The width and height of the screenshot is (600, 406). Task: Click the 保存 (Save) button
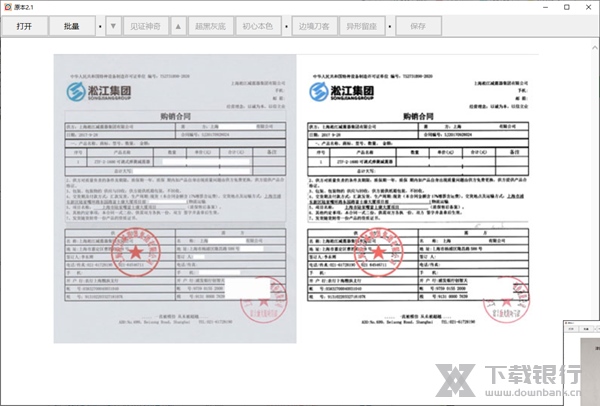pyautogui.click(x=418, y=26)
